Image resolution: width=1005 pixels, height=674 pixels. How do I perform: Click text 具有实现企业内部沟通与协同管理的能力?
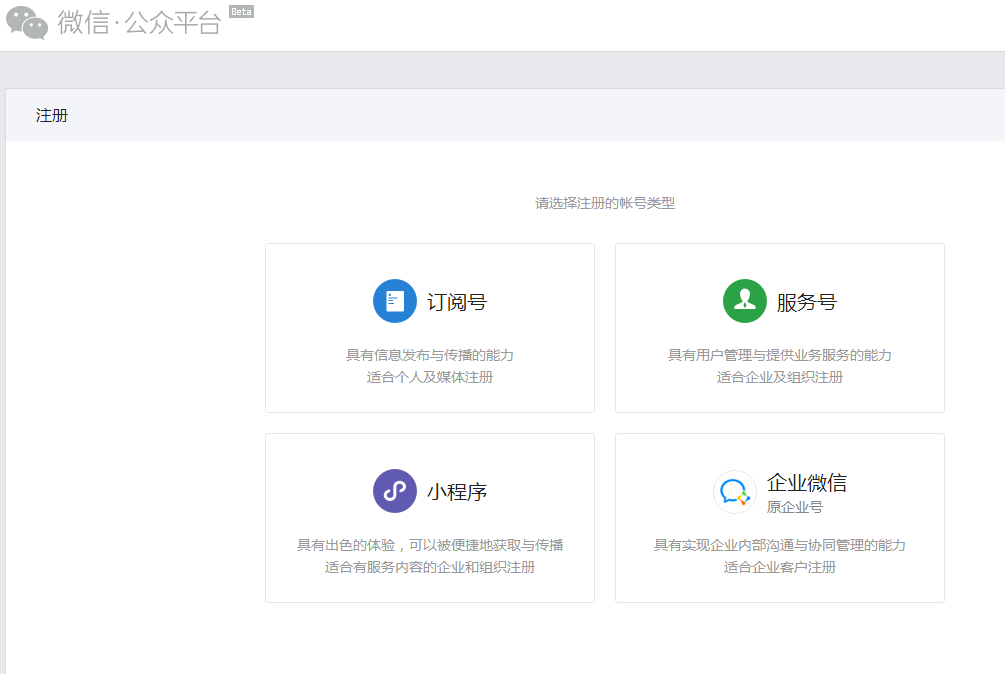[x=780, y=545]
